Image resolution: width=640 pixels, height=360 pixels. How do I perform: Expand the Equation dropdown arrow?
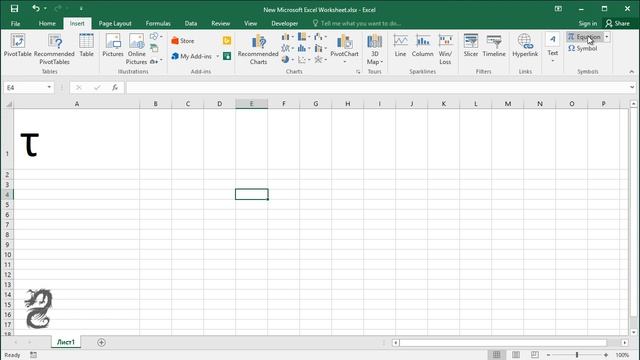607,37
